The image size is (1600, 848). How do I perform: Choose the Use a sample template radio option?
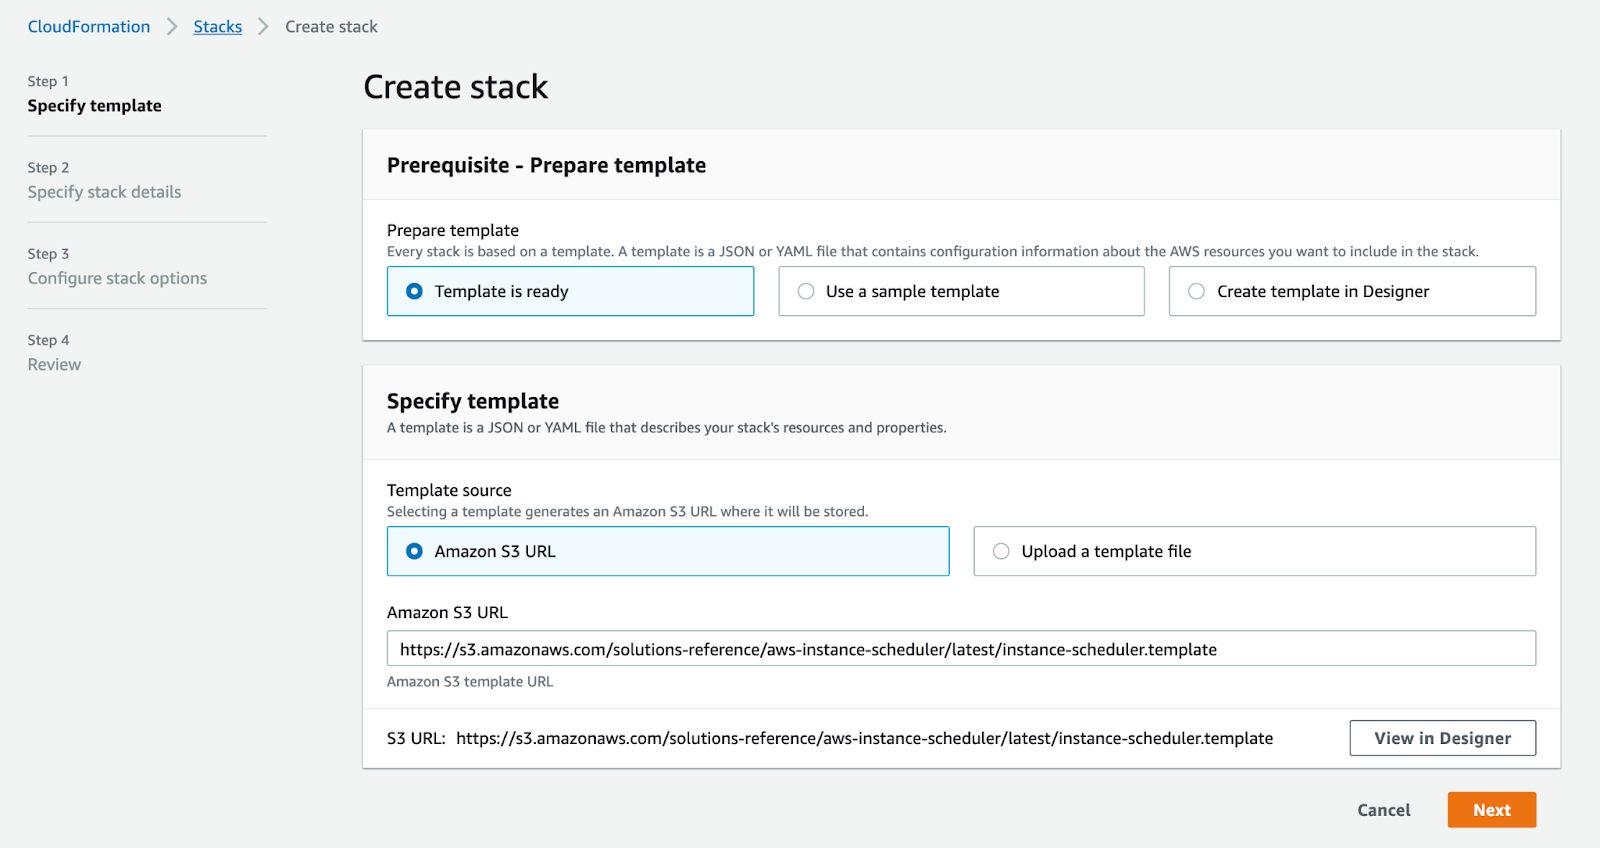click(961, 291)
